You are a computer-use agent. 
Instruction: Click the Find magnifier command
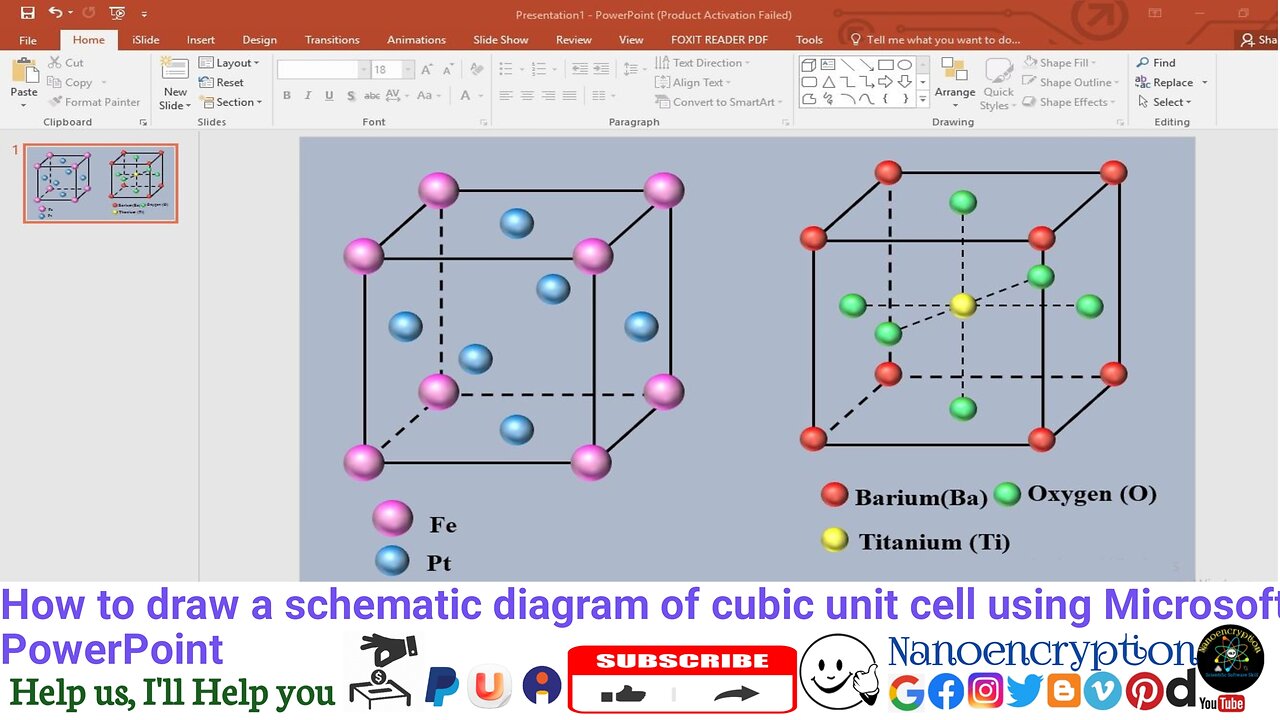1156,62
